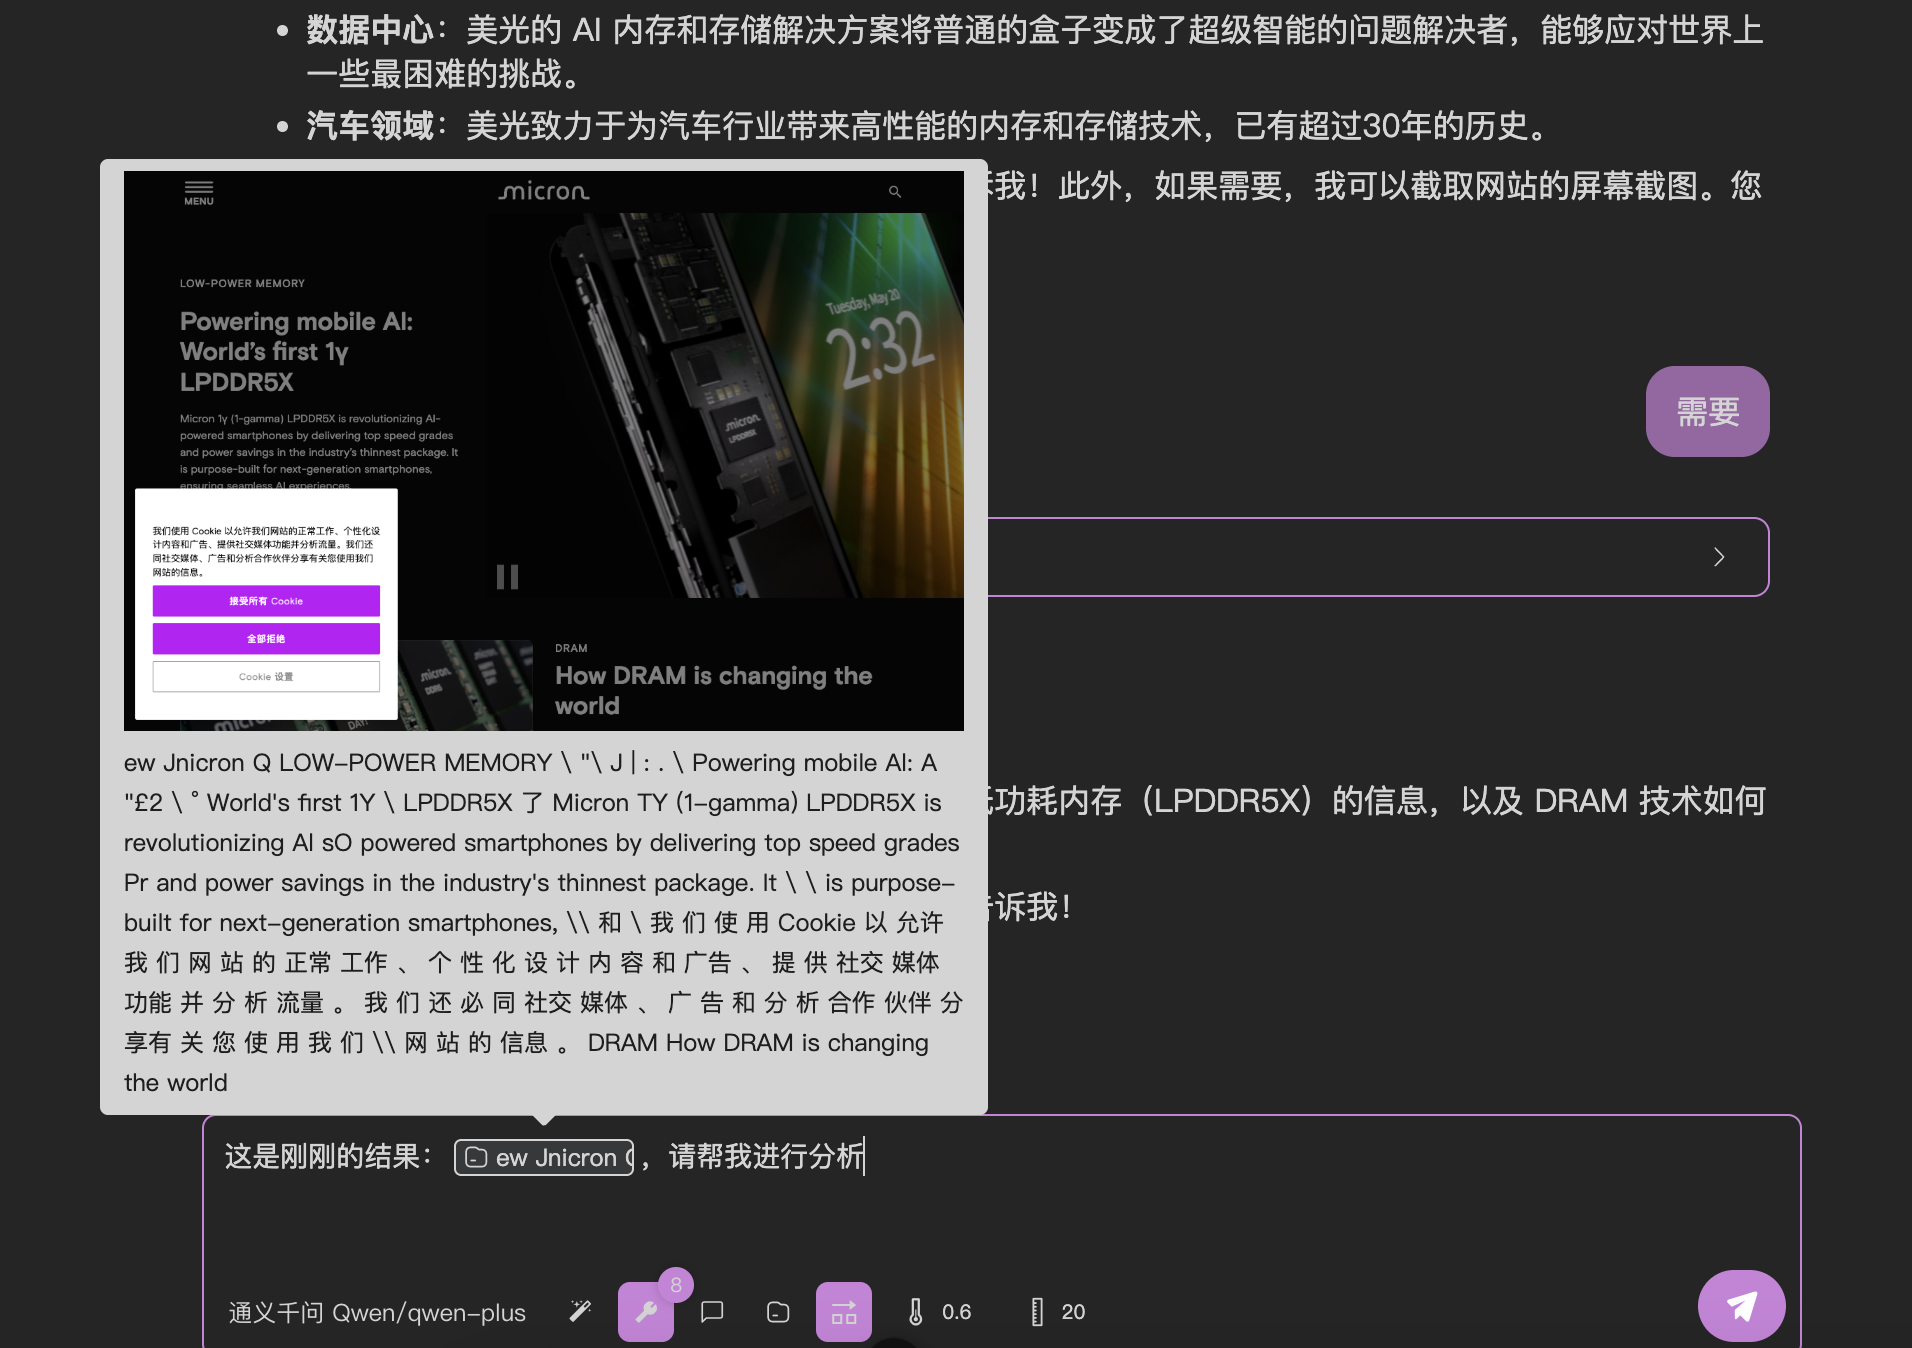The image size is (1912, 1348).
Task: Open the wrench tools icon with badge 8
Action: pyautogui.click(x=645, y=1312)
